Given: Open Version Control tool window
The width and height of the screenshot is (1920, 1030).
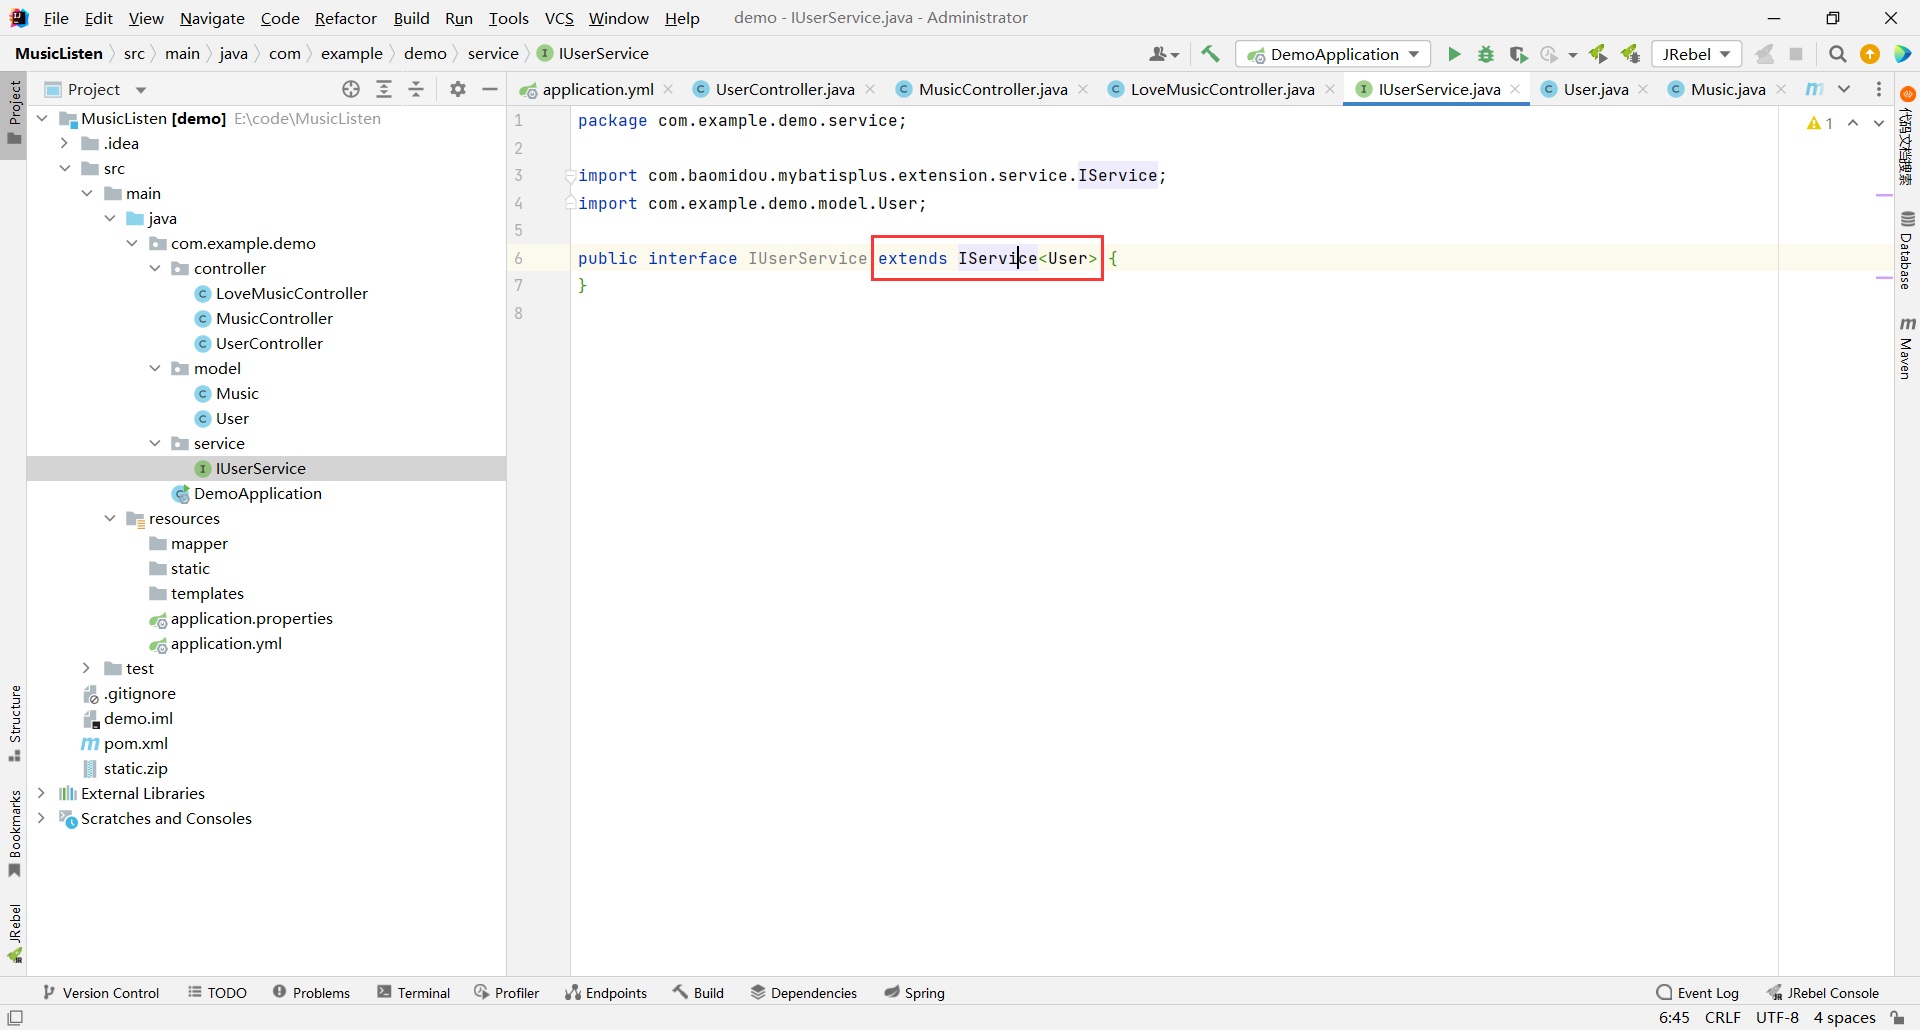Looking at the screenshot, I should [101, 993].
